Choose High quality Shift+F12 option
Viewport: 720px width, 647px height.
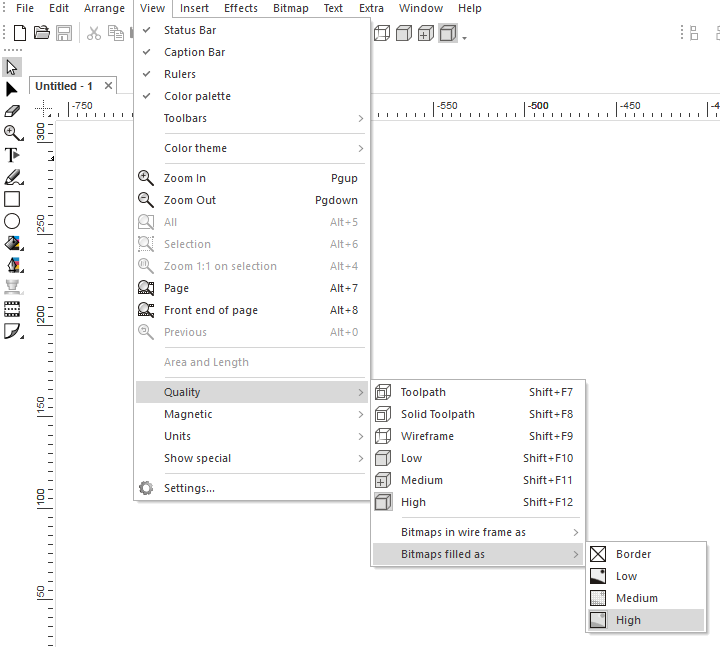(478, 502)
